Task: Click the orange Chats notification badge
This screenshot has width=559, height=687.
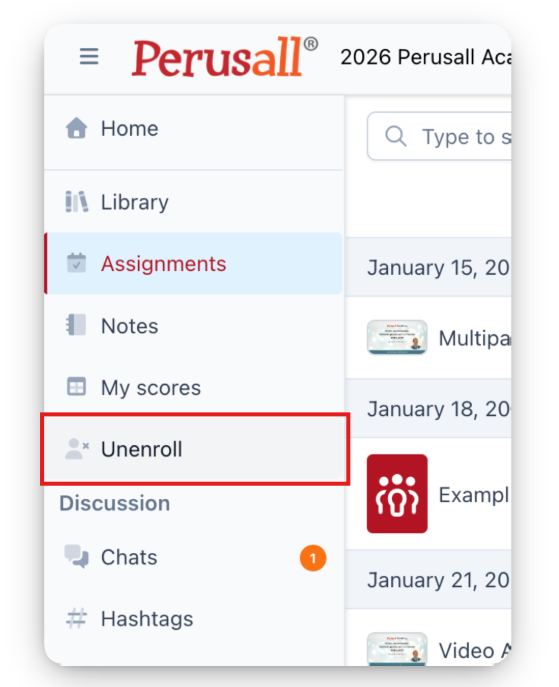Action: (x=313, y=558)
